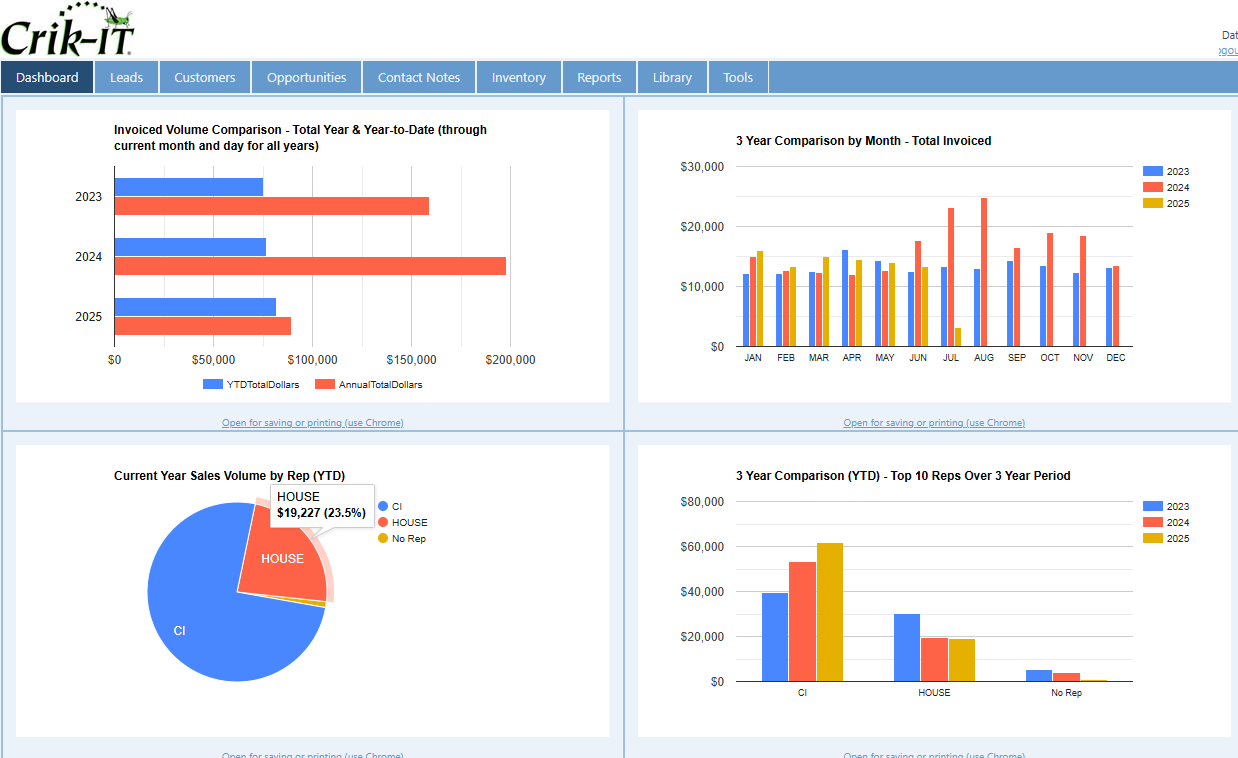
Task: Click the 2023 blue legend color swatch
Action: pos(1154,171)
